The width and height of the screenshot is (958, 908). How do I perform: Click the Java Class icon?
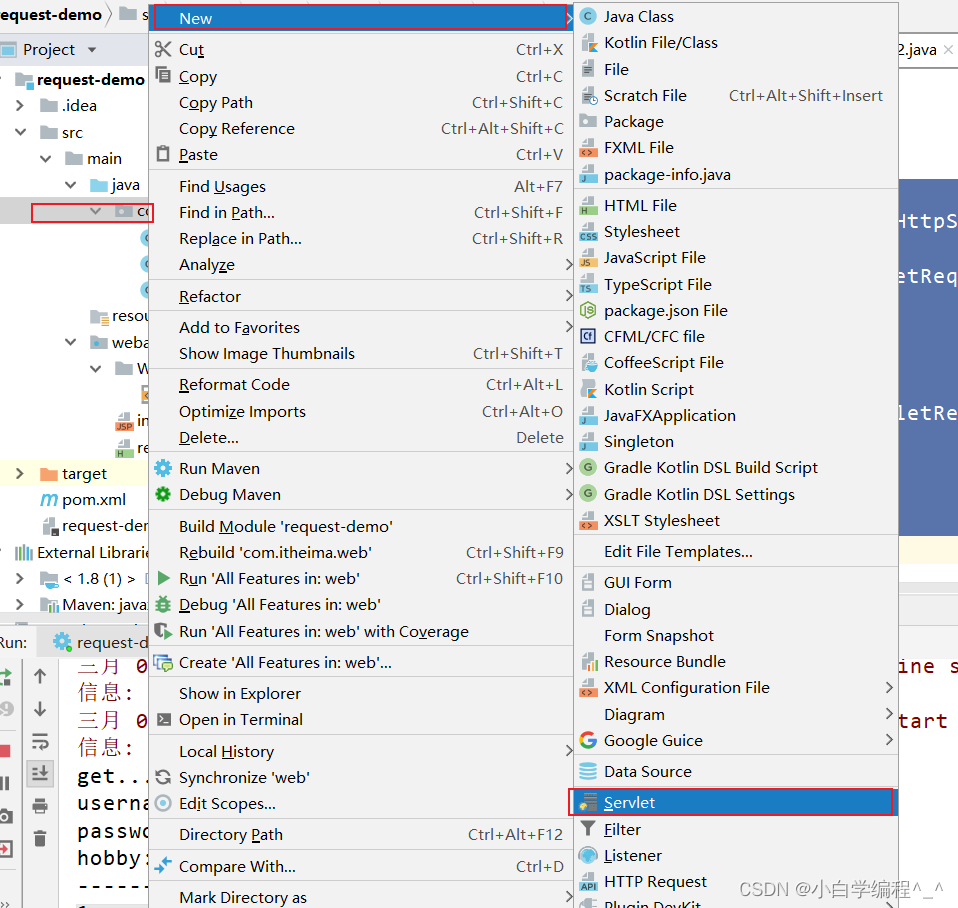click(x=588, y=16)
